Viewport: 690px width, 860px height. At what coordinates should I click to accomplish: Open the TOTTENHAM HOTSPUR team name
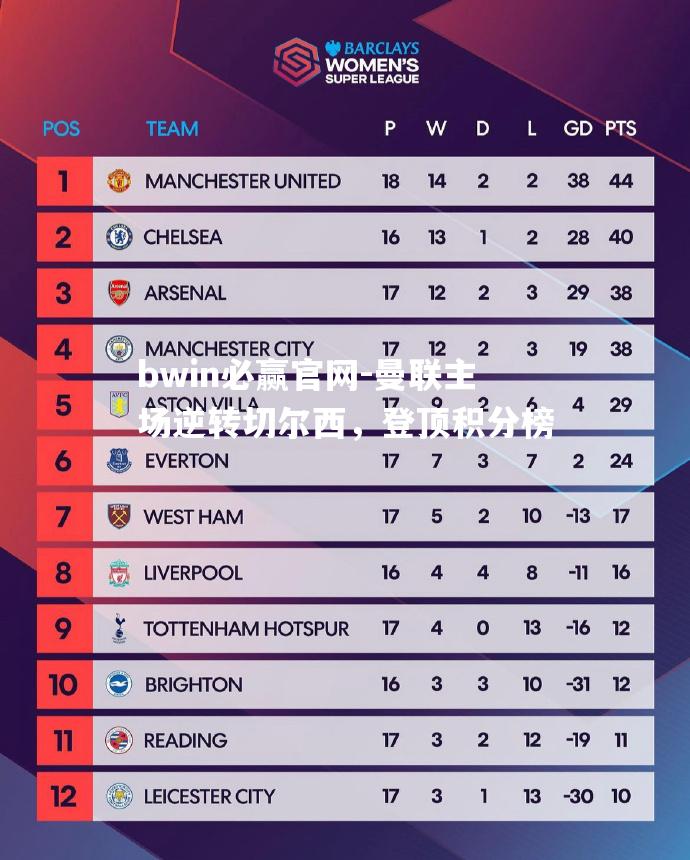pyautogui.click(x=246, y=629)
